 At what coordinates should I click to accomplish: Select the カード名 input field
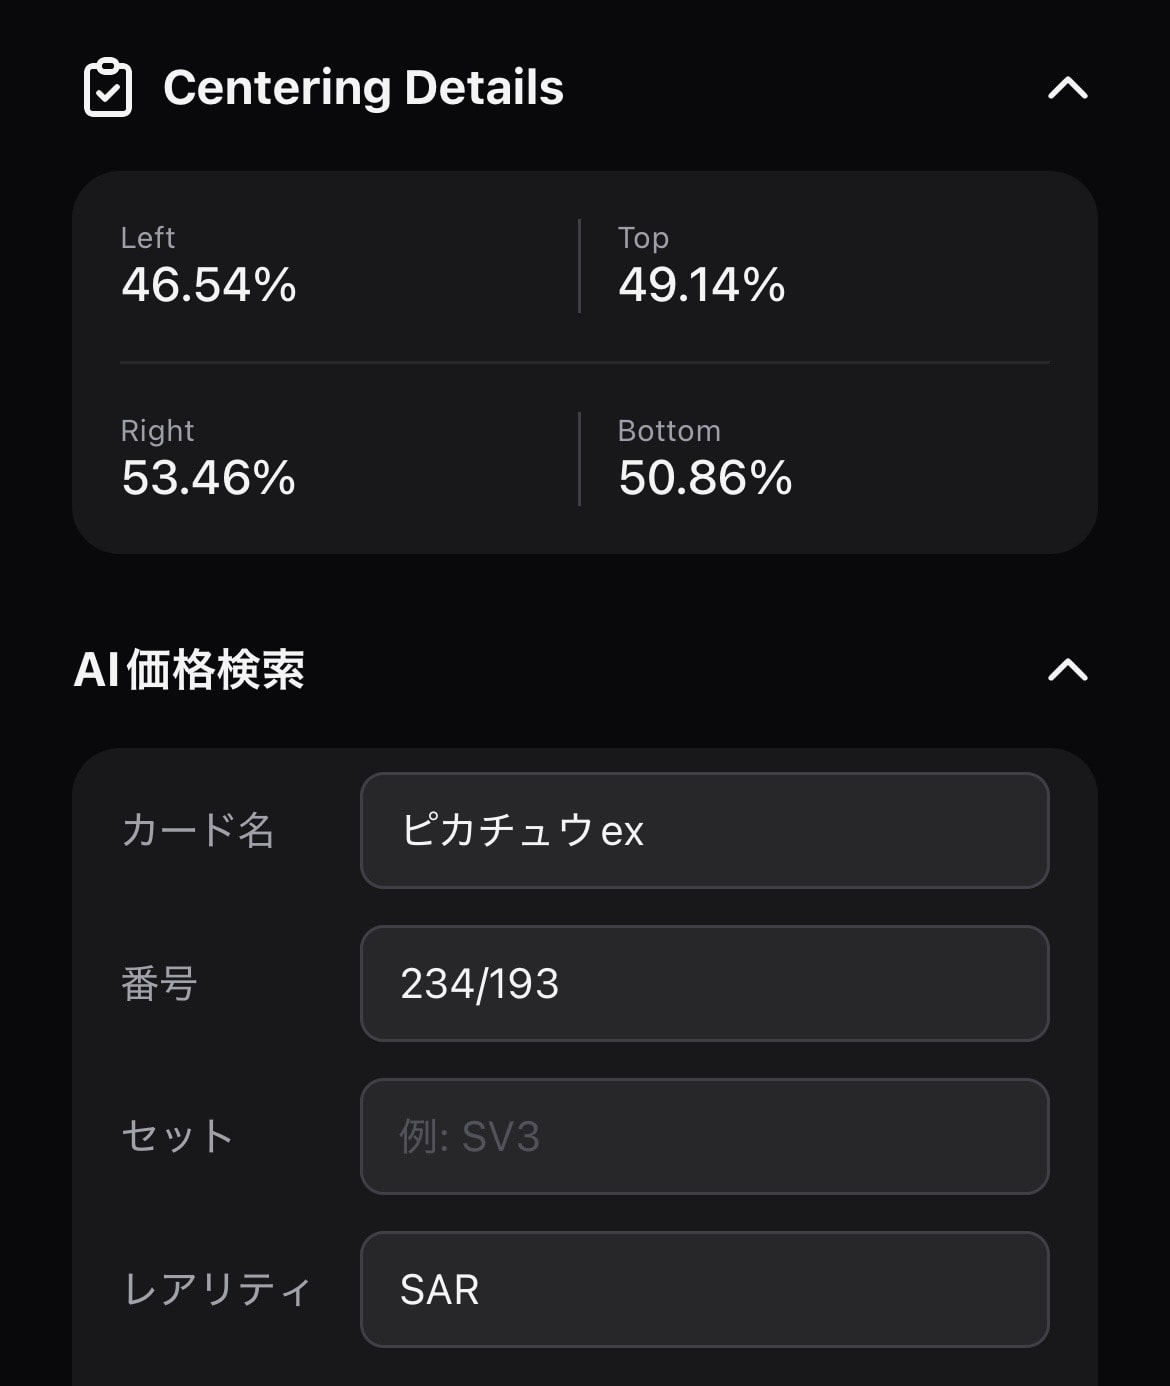click(704, 830)
